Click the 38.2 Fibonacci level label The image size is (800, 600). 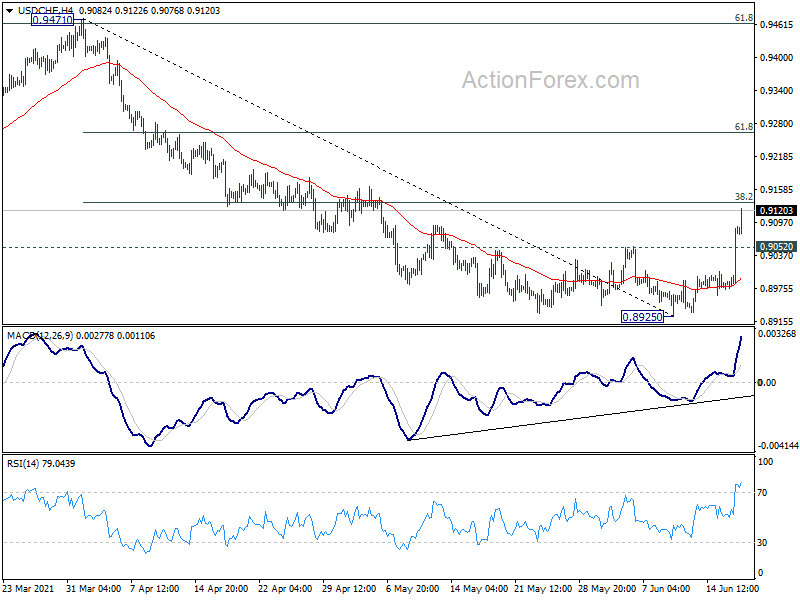pos(743,197)
